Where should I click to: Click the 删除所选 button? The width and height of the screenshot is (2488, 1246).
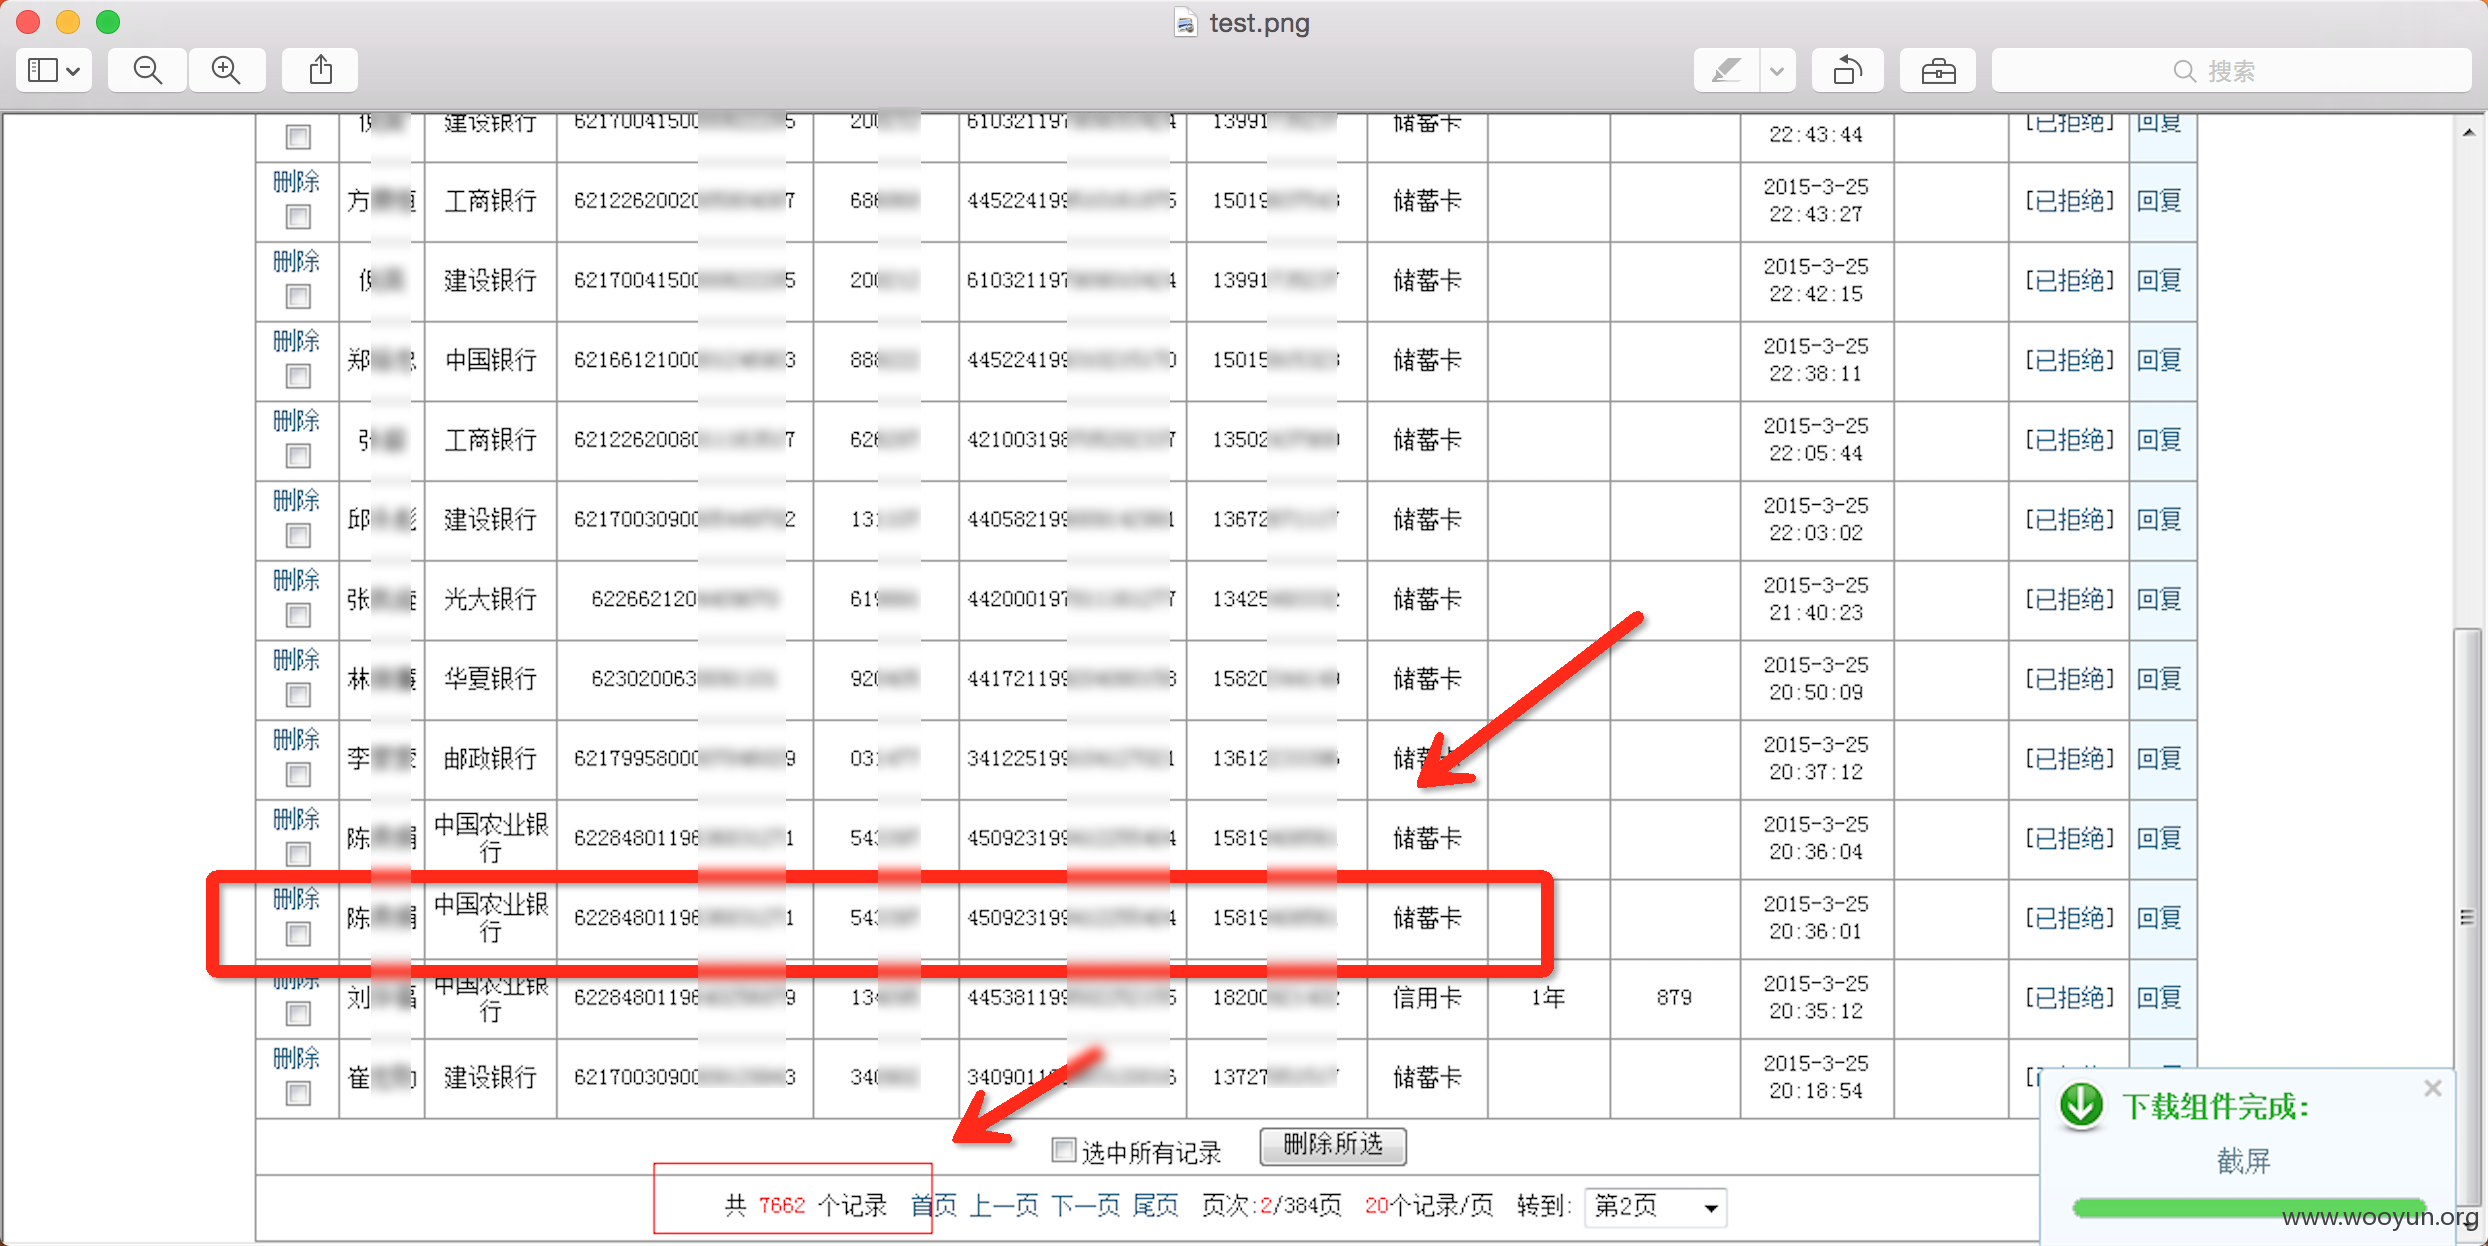(1333, 1146)
